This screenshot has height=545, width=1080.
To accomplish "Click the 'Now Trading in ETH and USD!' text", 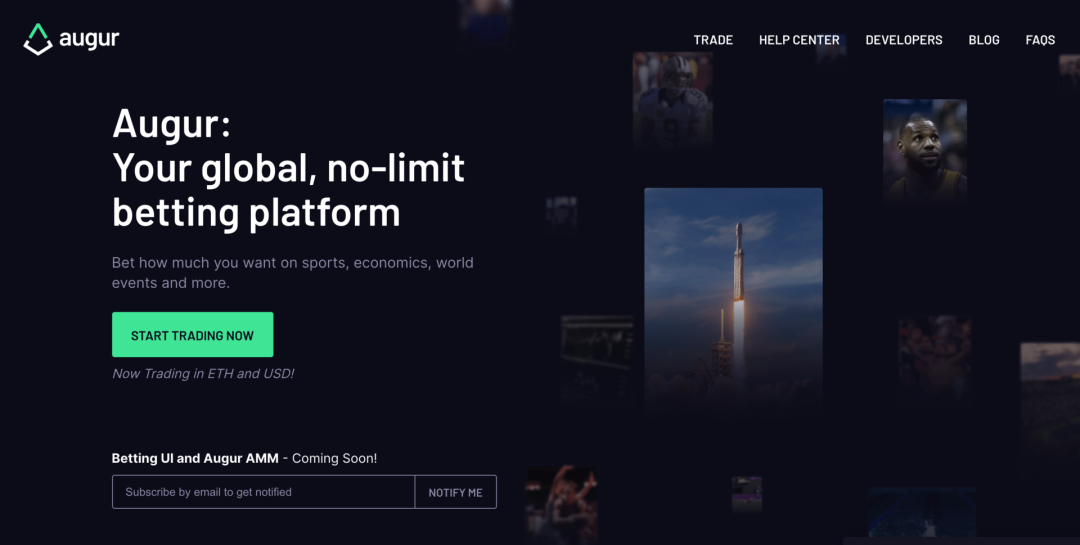I will pyautogui.click(x=203, y=373).
